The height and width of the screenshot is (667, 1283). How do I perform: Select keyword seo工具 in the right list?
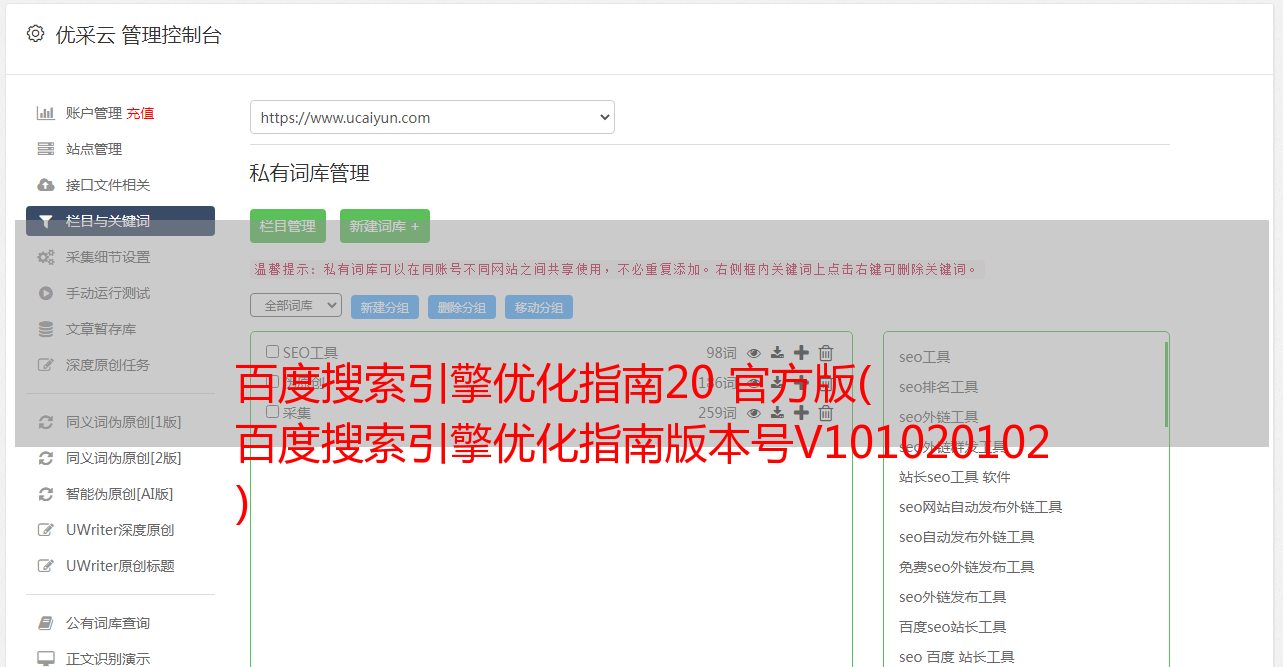click(x=925, y=357)
